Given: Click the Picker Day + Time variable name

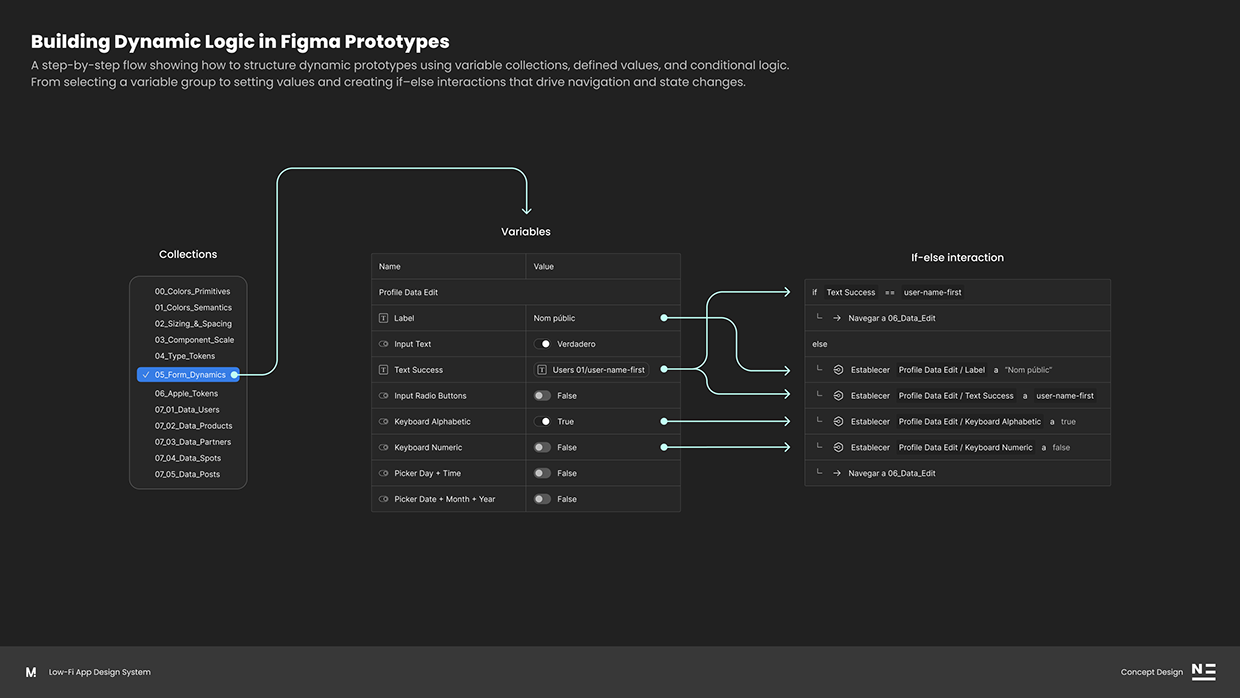Looking at the screenshot, I should 427,474.
